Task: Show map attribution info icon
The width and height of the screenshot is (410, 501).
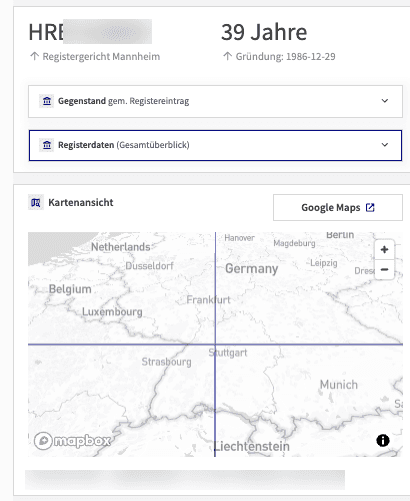Action: pos(383,440)
